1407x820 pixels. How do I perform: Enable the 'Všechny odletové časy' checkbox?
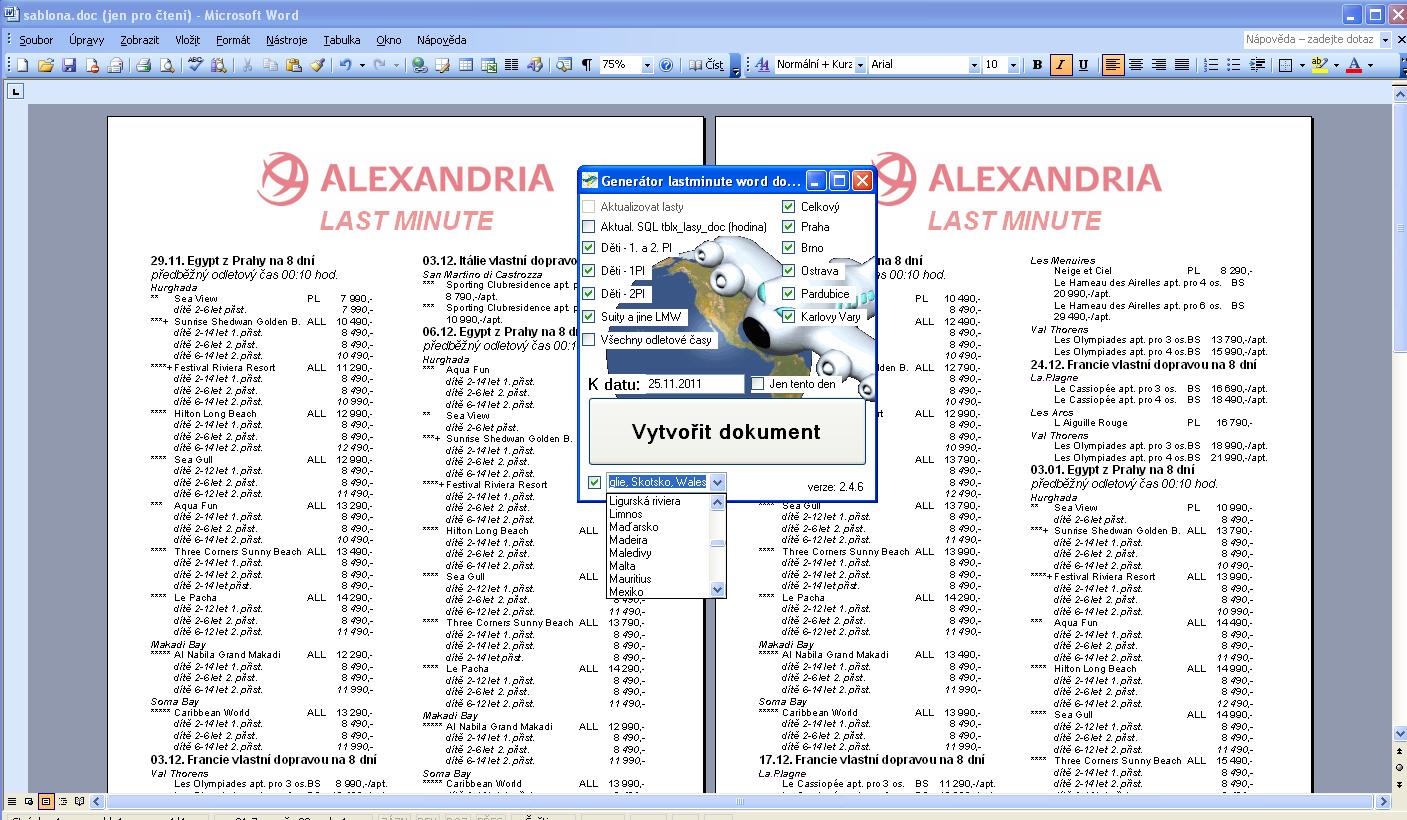(589, 340)
